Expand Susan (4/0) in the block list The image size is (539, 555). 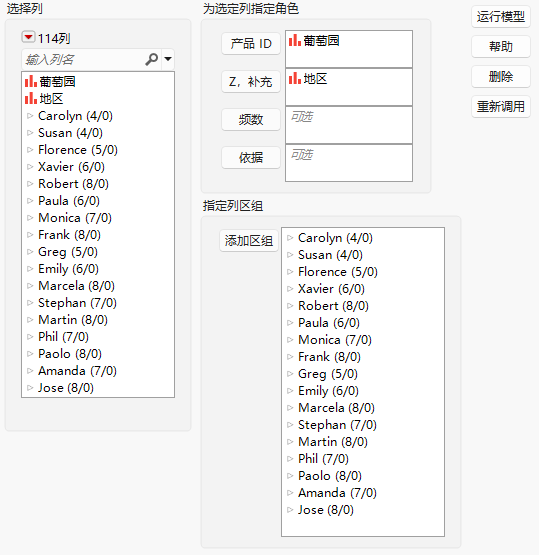pyautogui.click(x=290, y=255)
